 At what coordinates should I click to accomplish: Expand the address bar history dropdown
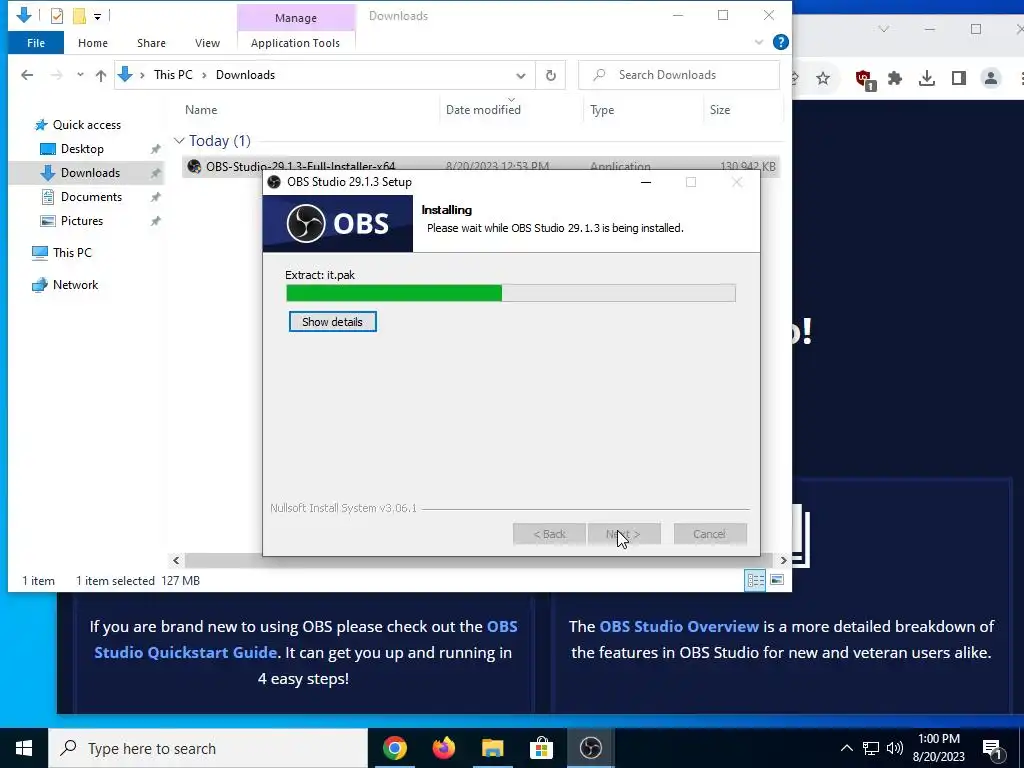tap(520, 76)
